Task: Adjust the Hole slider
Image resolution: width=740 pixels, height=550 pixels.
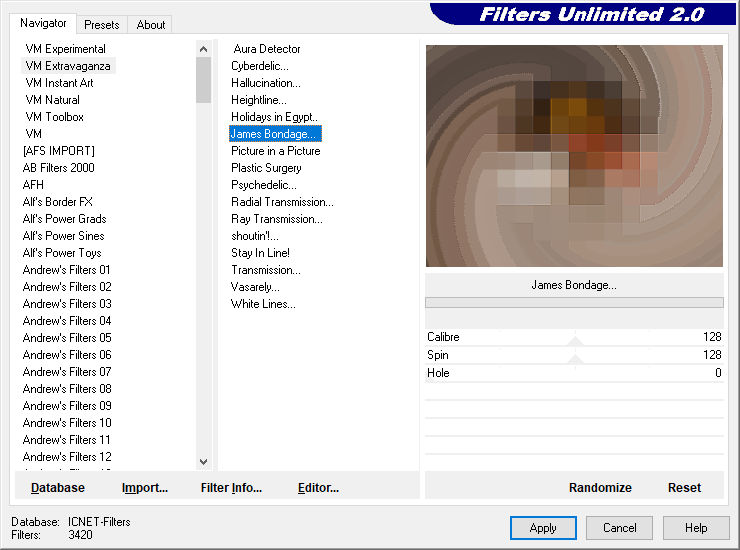Action: click(574, 373)
